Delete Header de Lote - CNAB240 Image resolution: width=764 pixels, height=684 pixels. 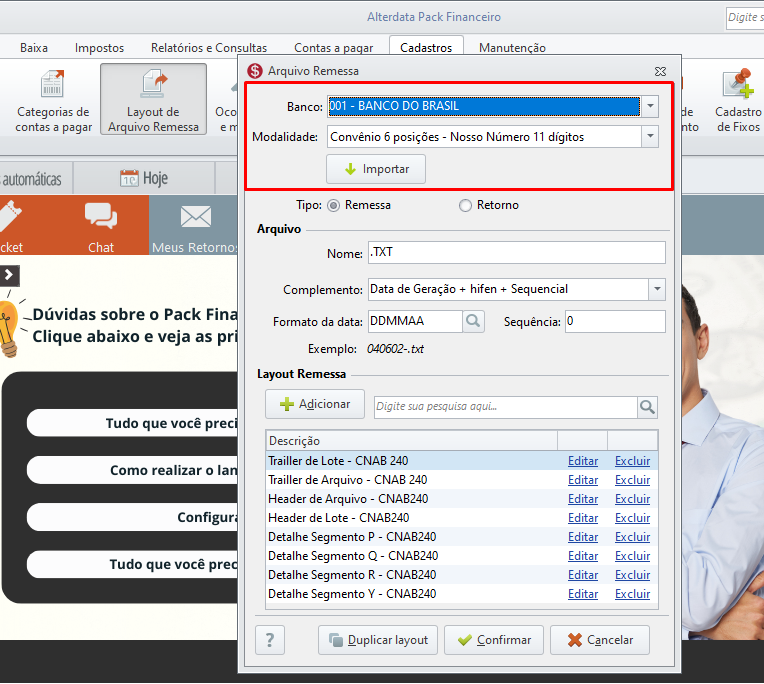point(632,518)
